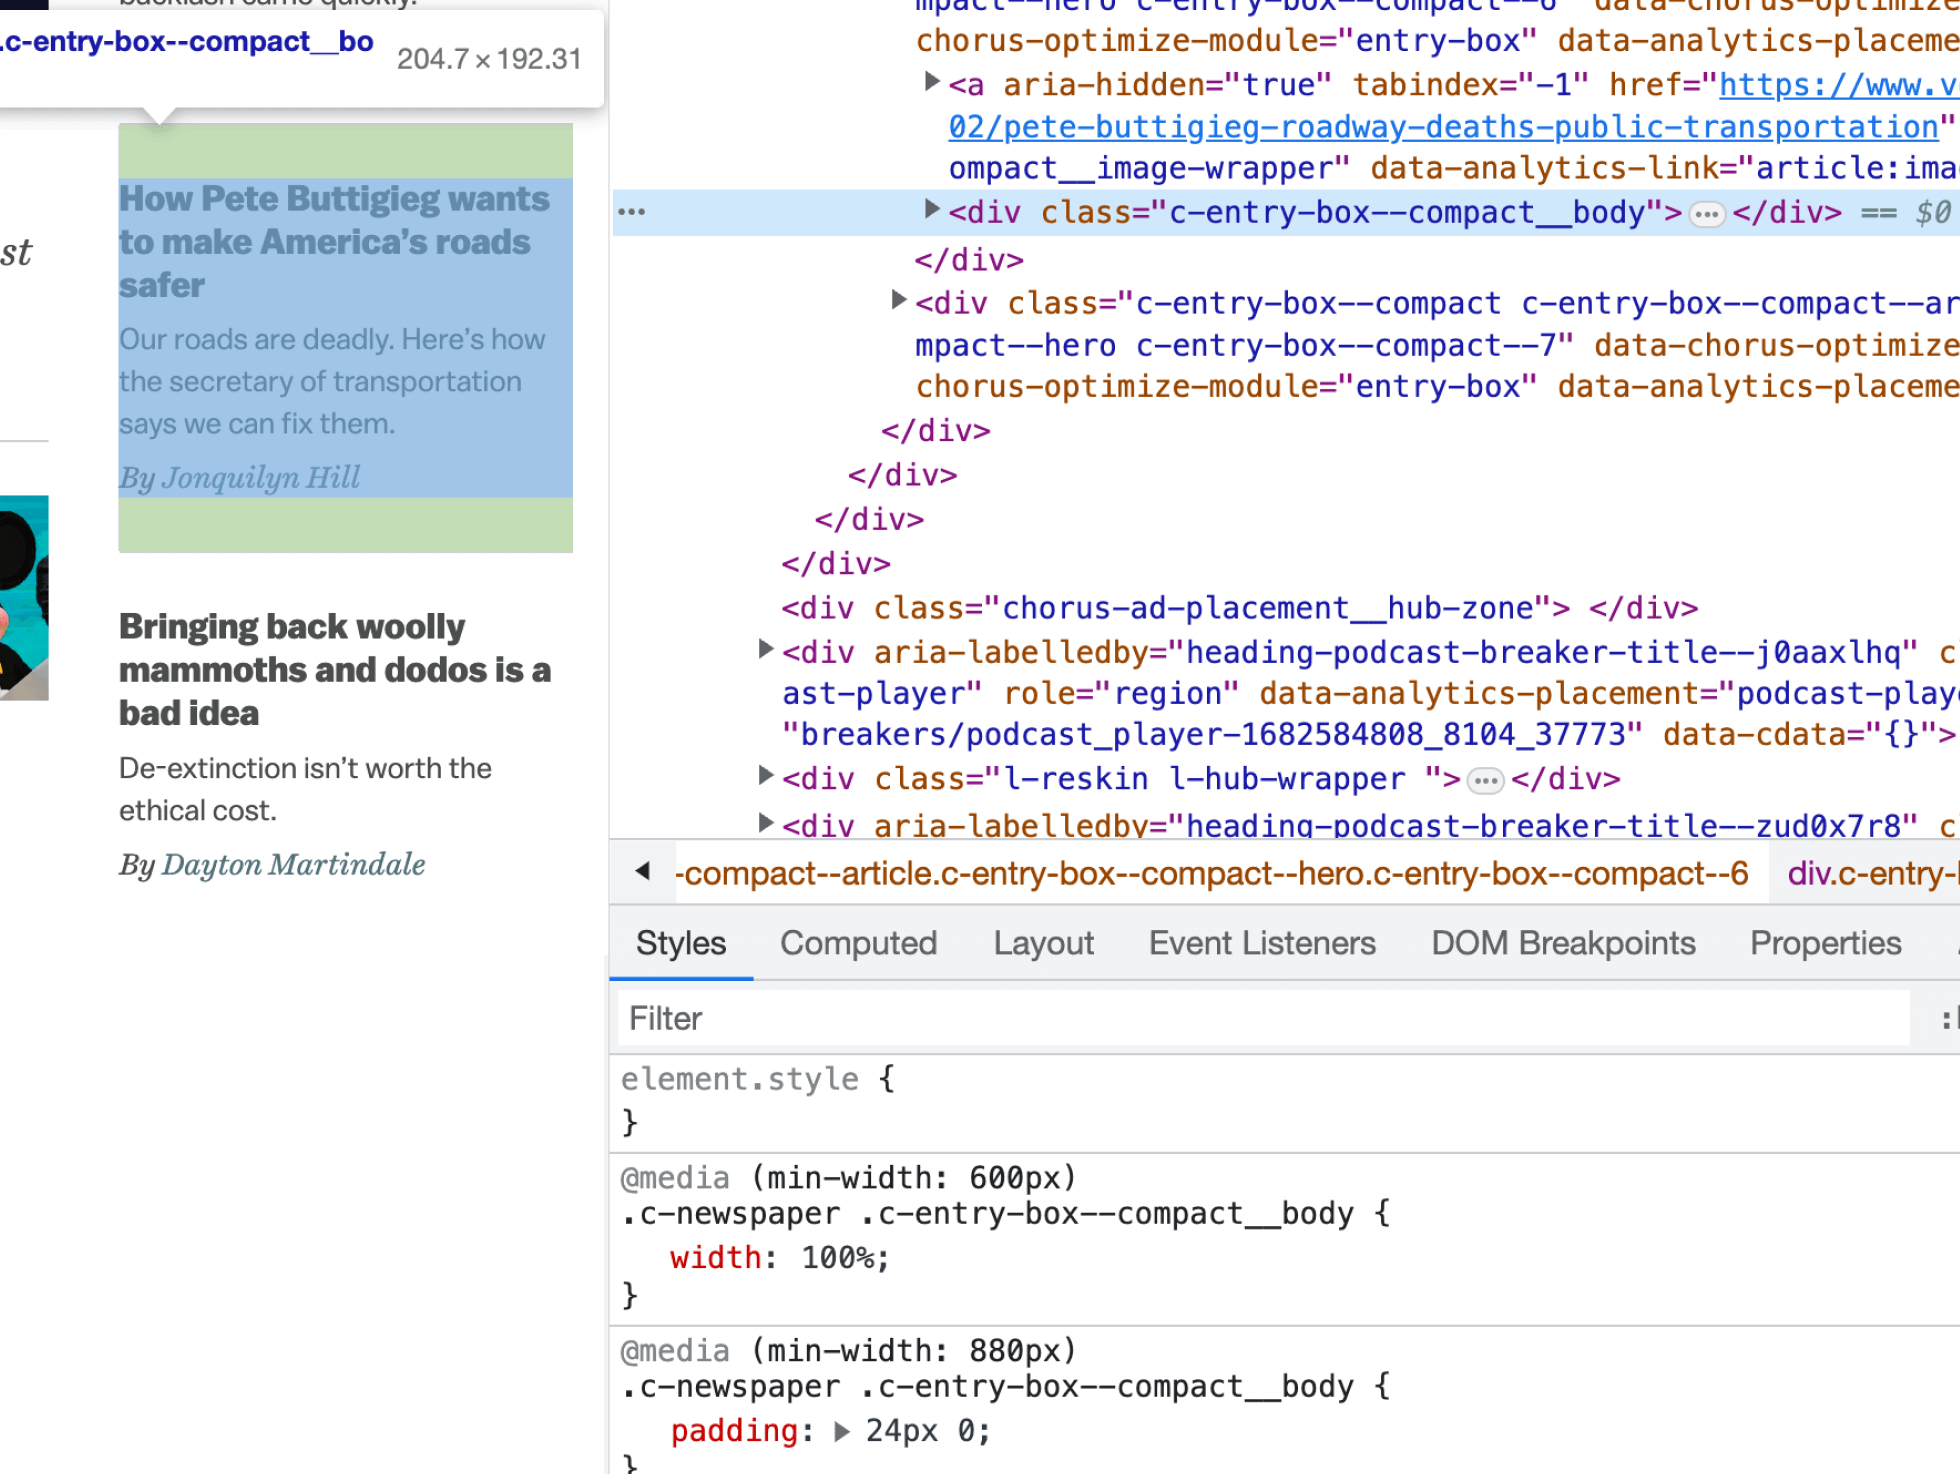Click author link Dayton Martindale
Viewport: 1960px width, 1474px height.
pyautogui.click(x=293, y=864)
